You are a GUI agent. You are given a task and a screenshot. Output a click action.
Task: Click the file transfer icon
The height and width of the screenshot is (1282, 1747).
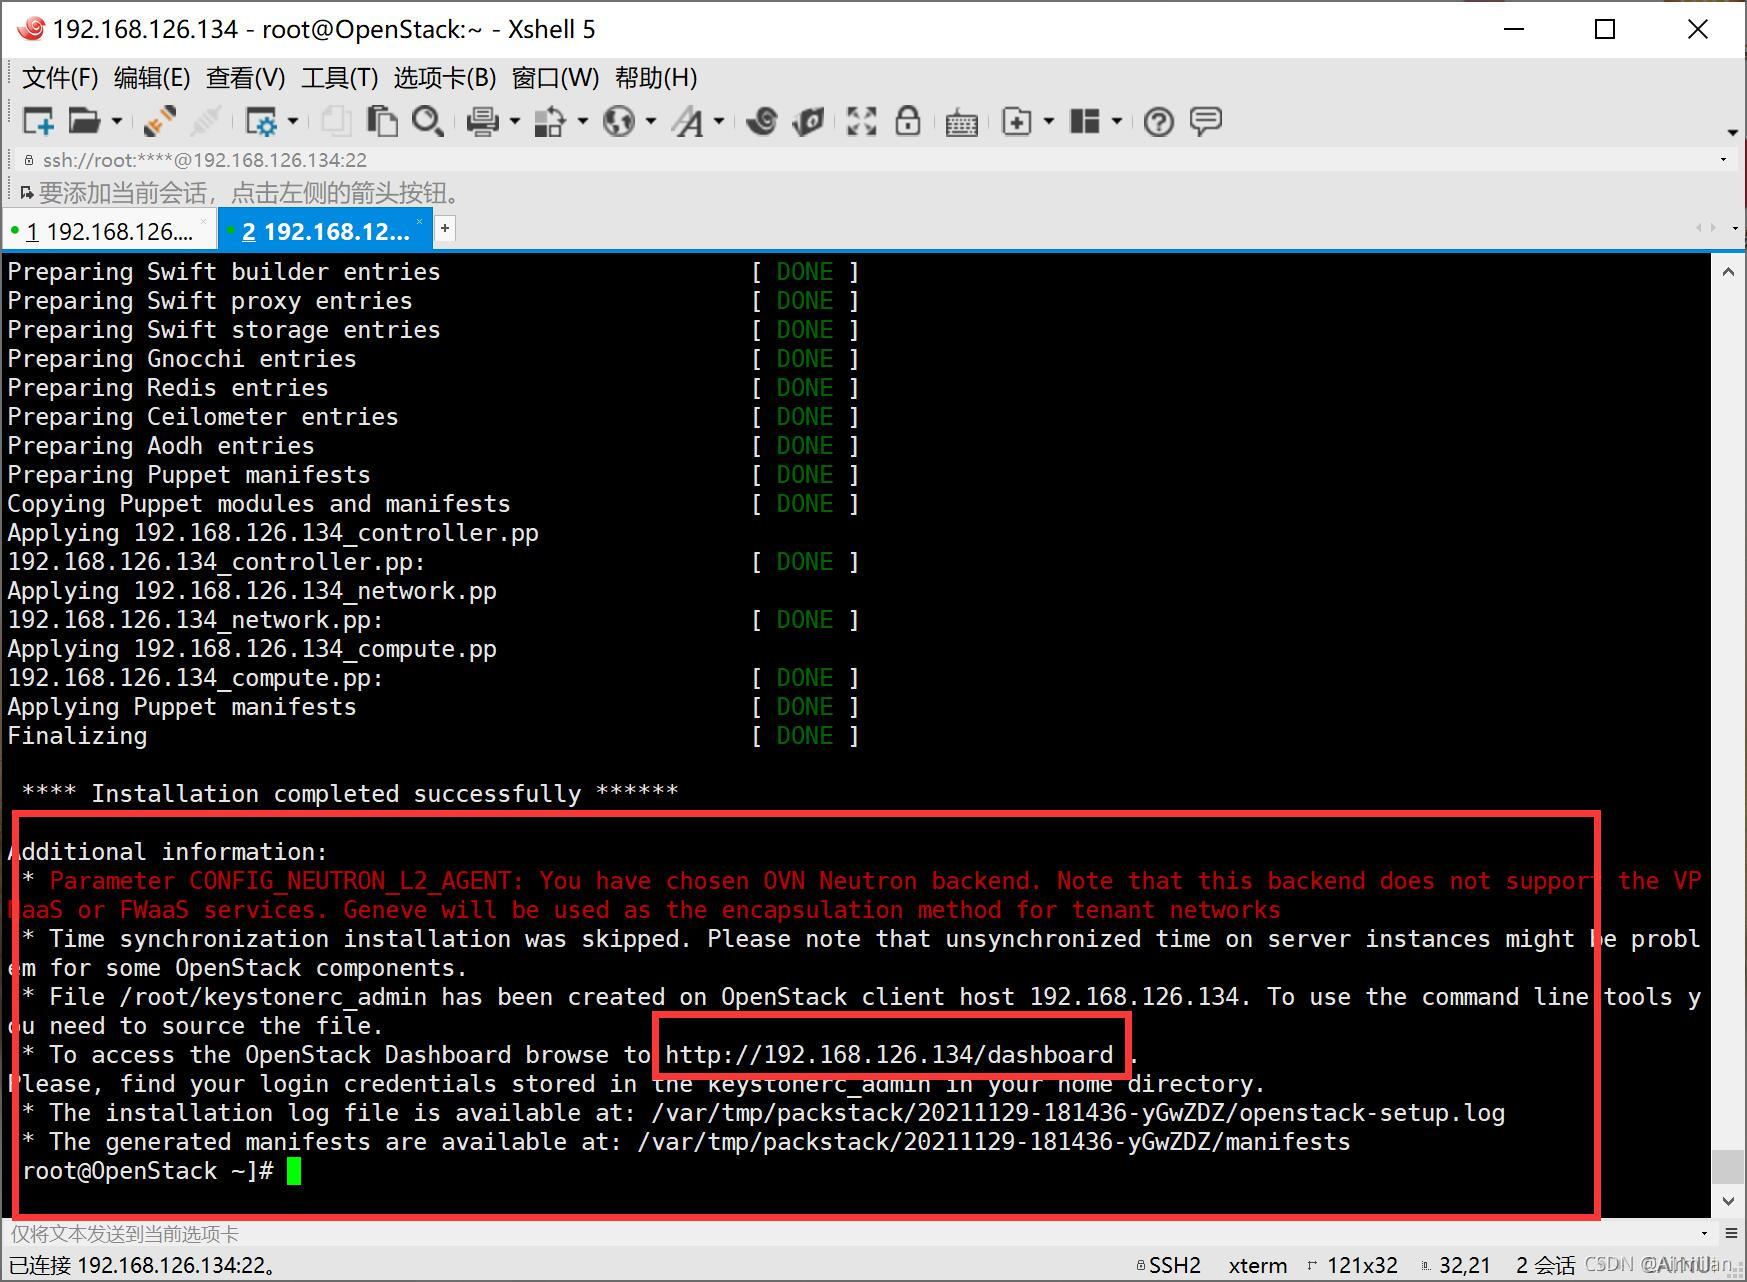(x=549, y=121)
